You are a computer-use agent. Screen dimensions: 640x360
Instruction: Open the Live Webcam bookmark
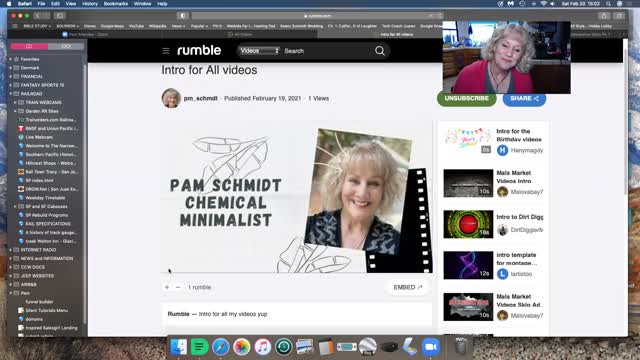click(39, 137)
